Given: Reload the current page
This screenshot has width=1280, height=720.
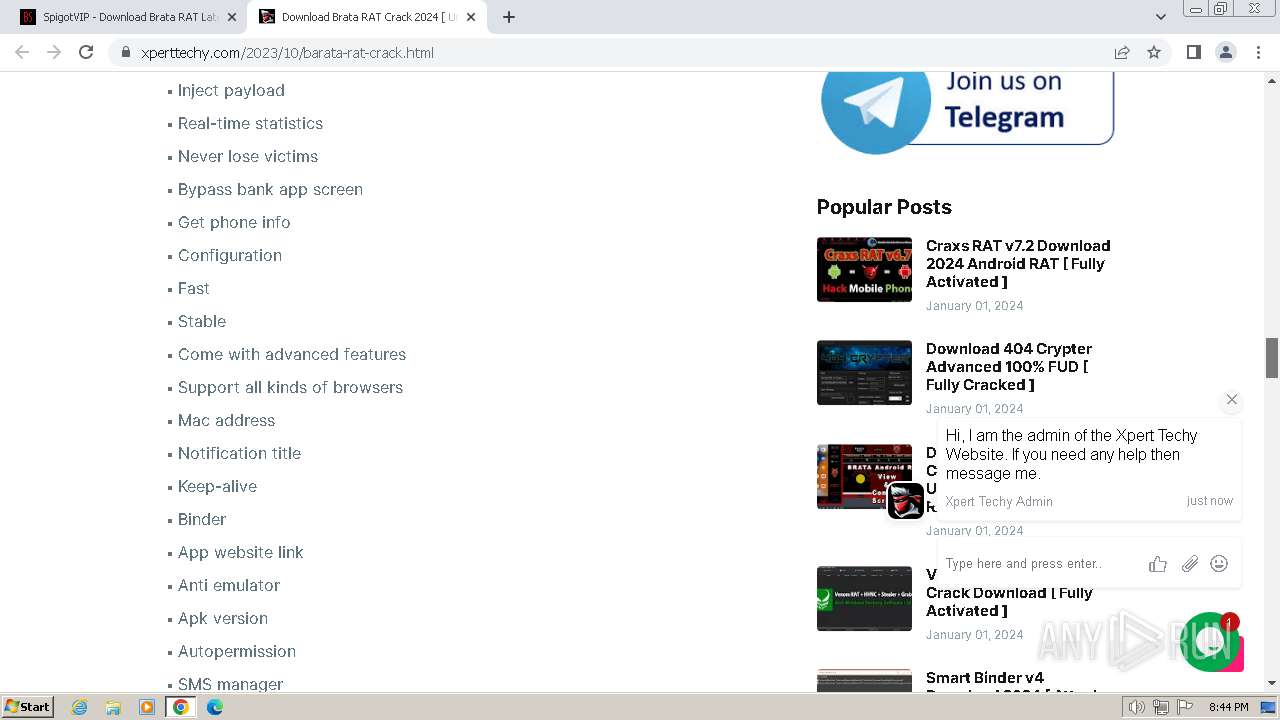Looking at the screenshot, I should pyautogui.click(x=86, y=52).
